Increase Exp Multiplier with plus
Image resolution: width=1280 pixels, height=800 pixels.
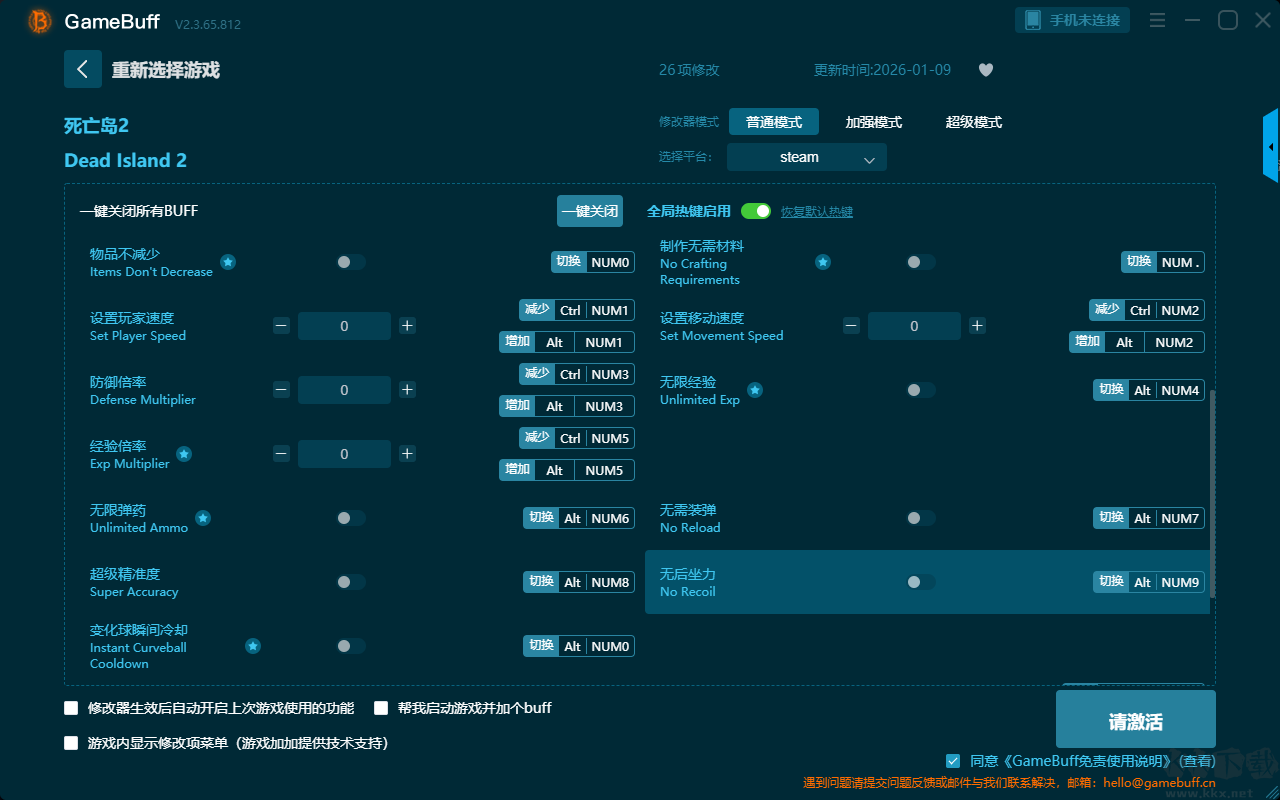coord(407,454)
